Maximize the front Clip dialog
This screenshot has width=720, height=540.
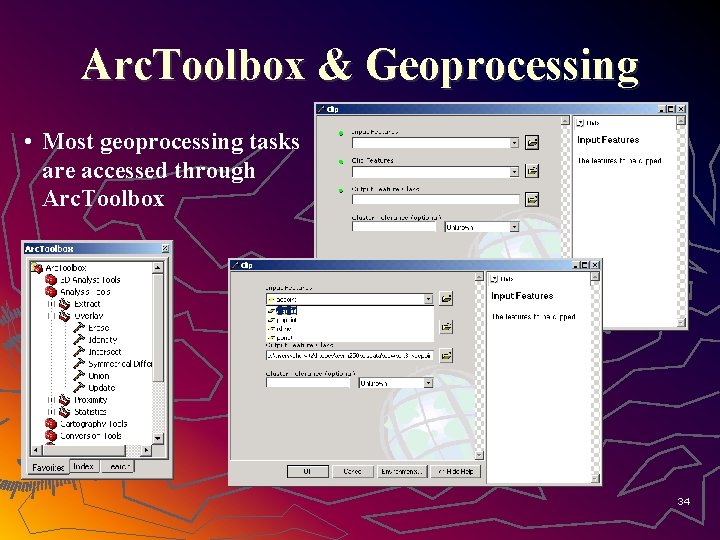tap(585, 265)
